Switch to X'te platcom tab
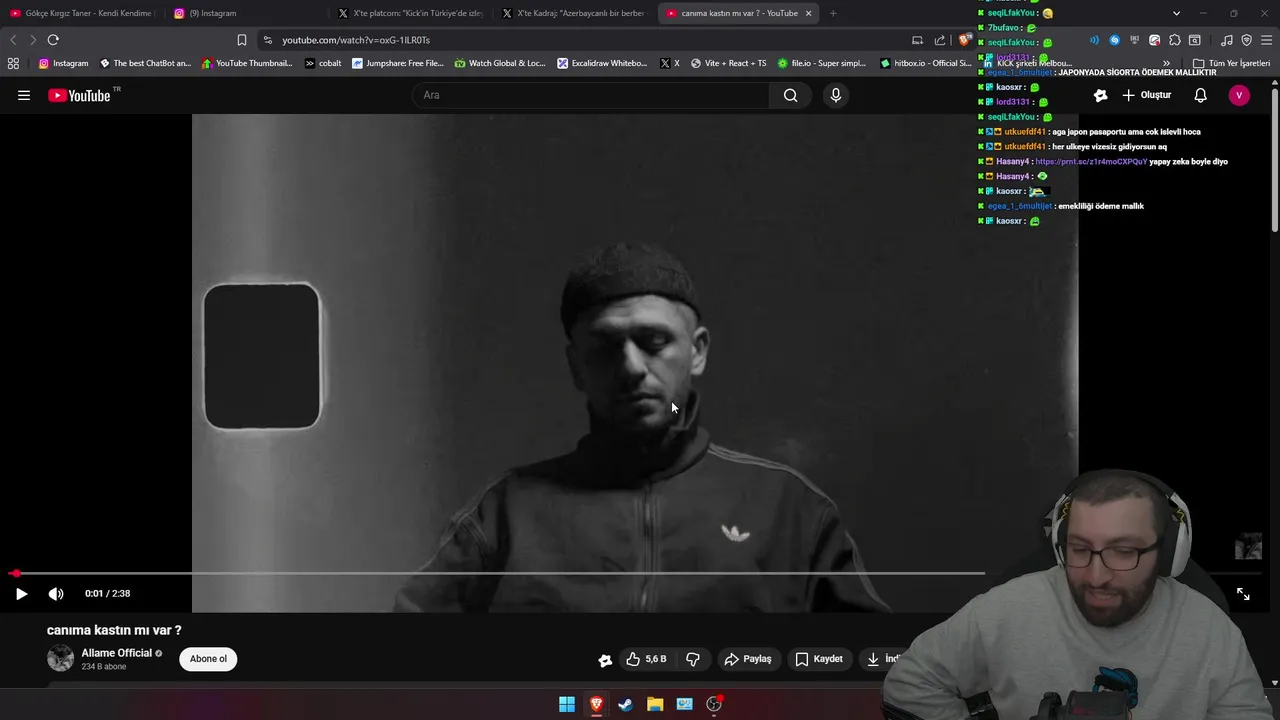This screenshot has height=720, width=1280. (x=410, y=13)
